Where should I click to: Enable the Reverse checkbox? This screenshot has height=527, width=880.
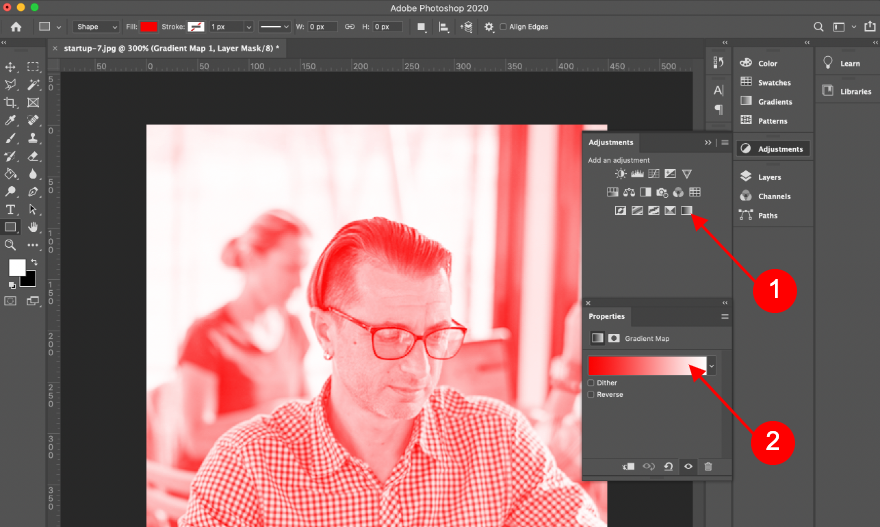tap(591, 395)
